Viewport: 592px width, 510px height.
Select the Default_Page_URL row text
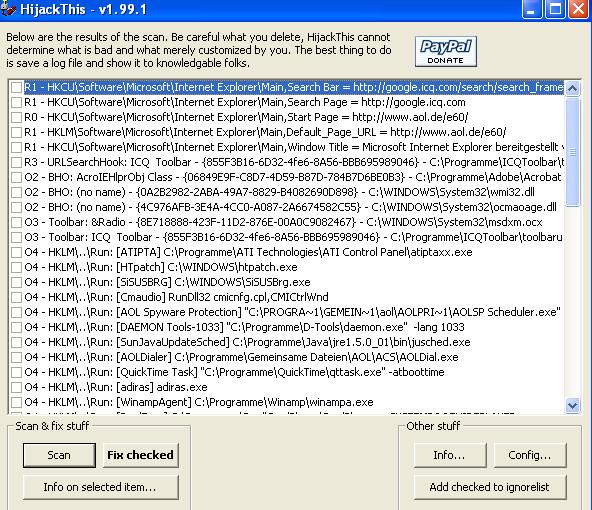[x=265, y=133]
